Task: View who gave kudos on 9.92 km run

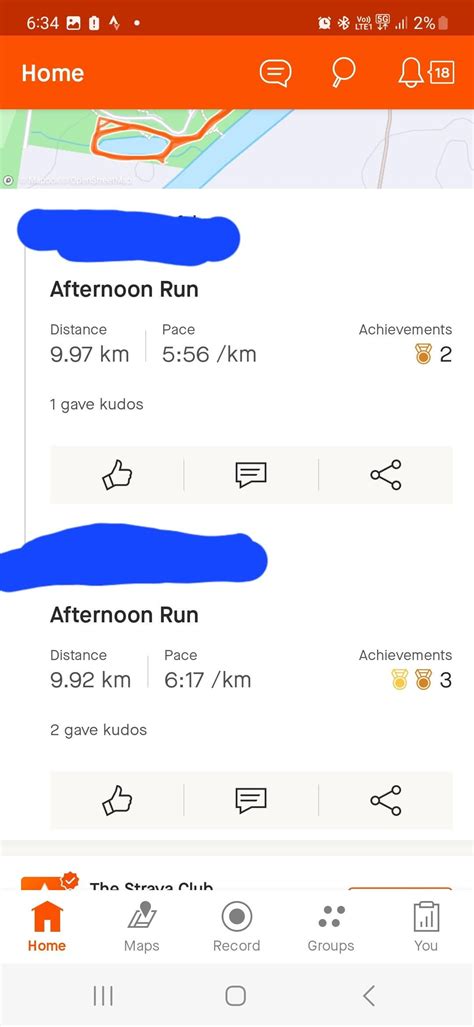Action: coord(98,730)
